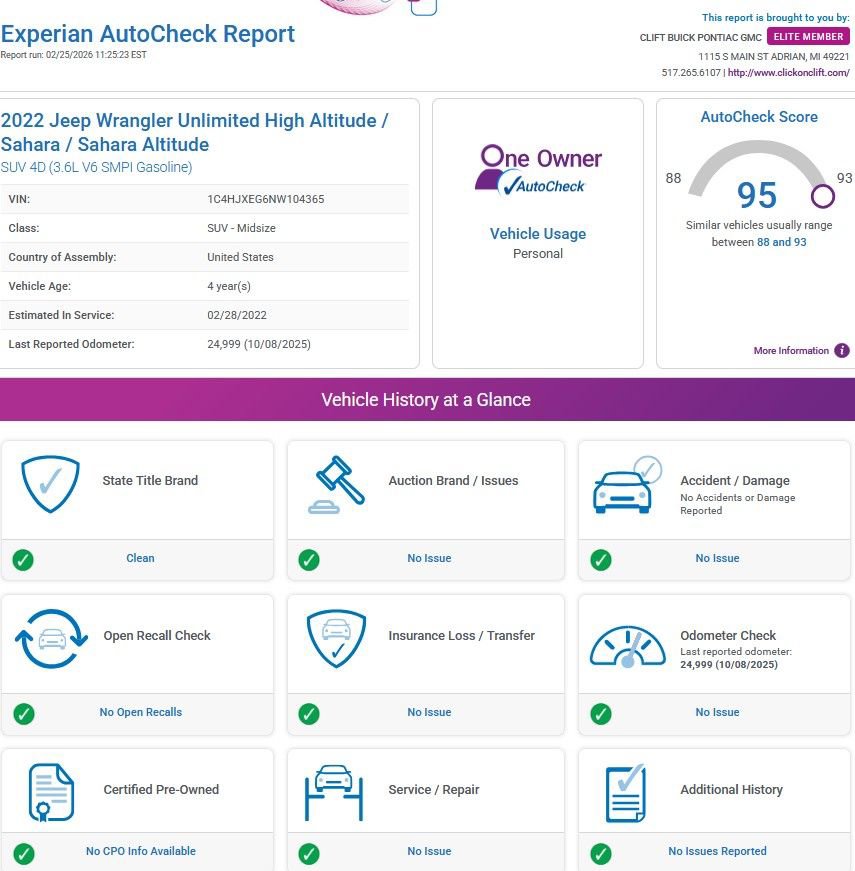Viewport: 855px width, 871px height.
Task: Open the clickonclift.com dealer website link
Action: (x=788, y=73)
